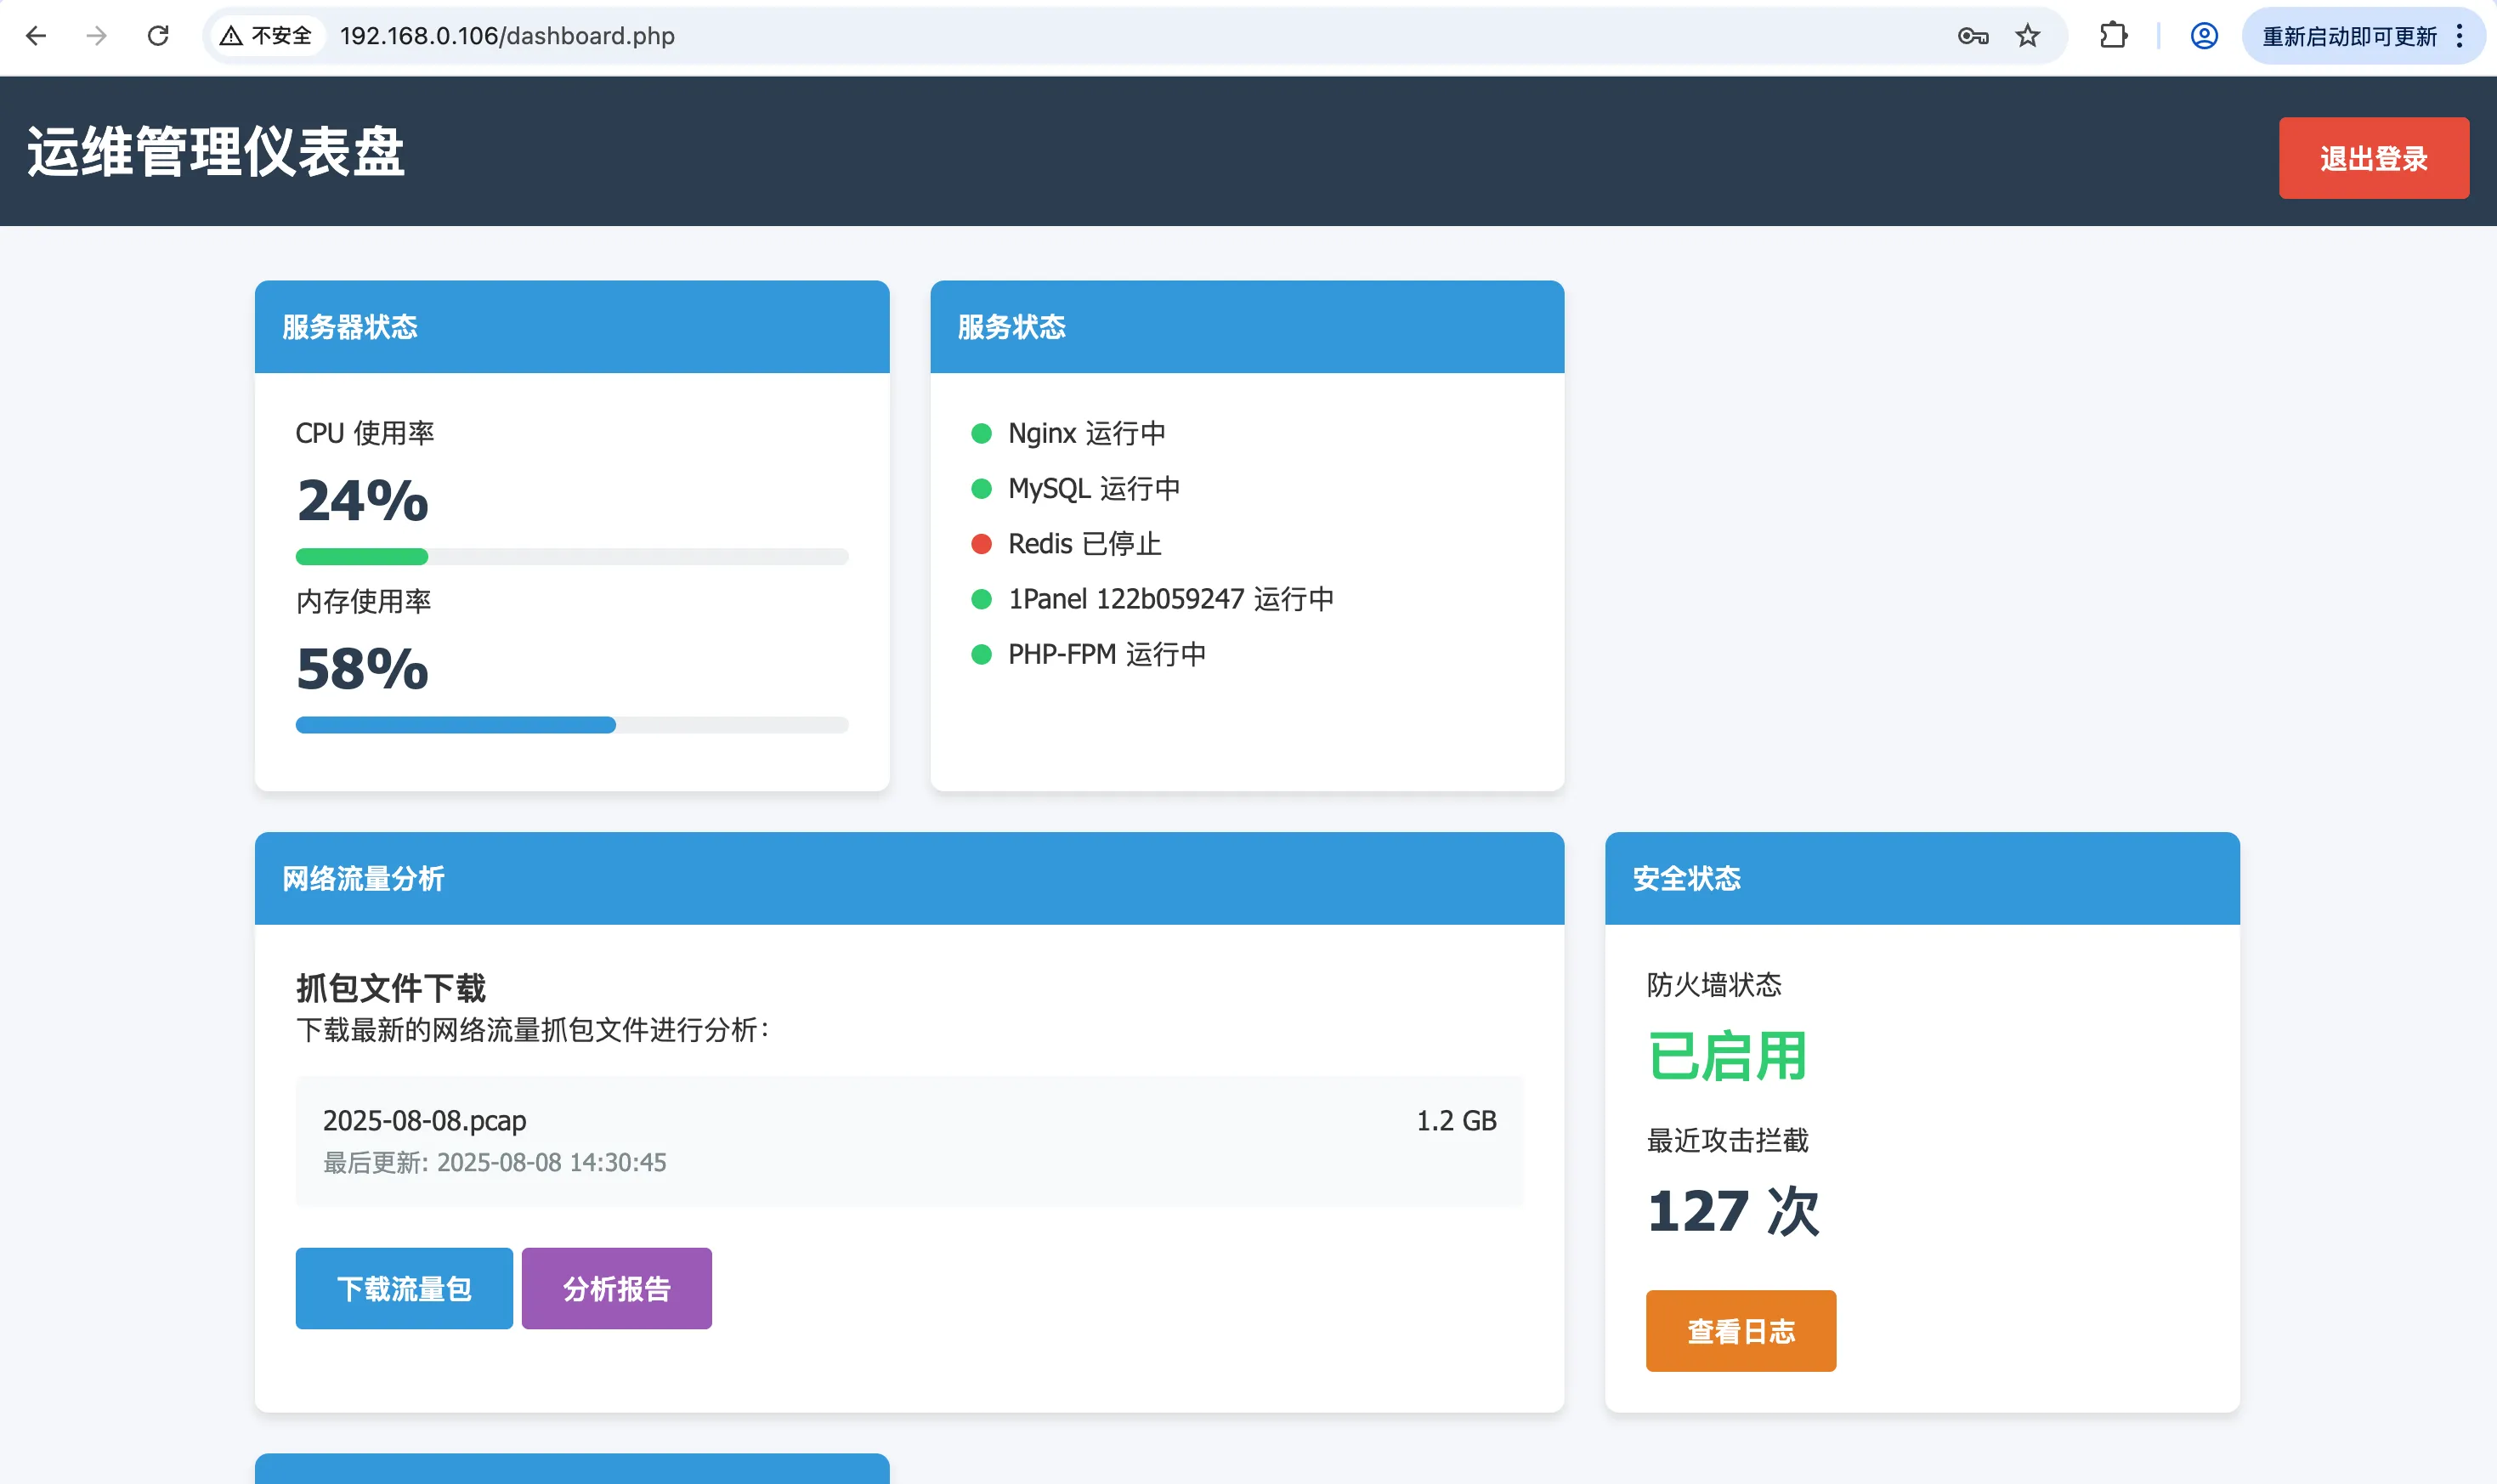Viewport: 2497px width, 1484px height.
Task: Click the not-secure warning badge
Action: pos(266,36)
